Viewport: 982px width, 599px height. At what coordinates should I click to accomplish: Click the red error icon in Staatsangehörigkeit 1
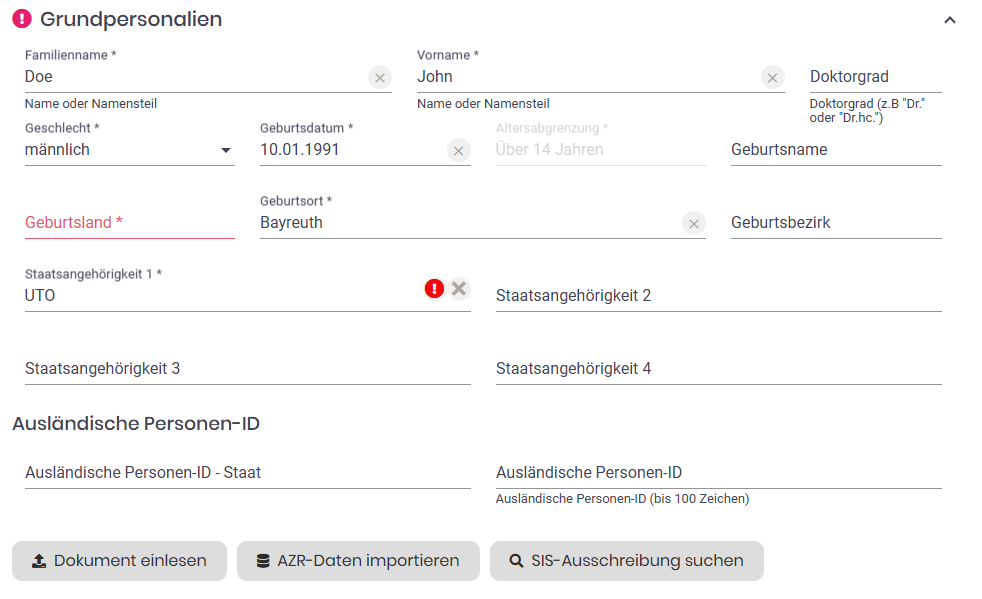coord(434,289)
